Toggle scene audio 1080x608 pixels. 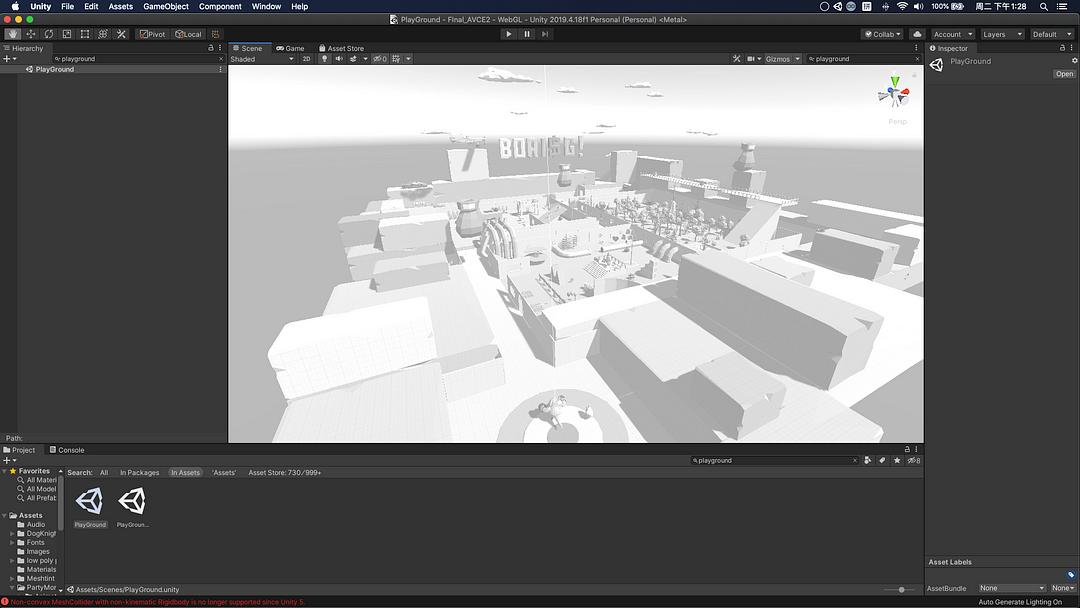click(x=339, y=59)
